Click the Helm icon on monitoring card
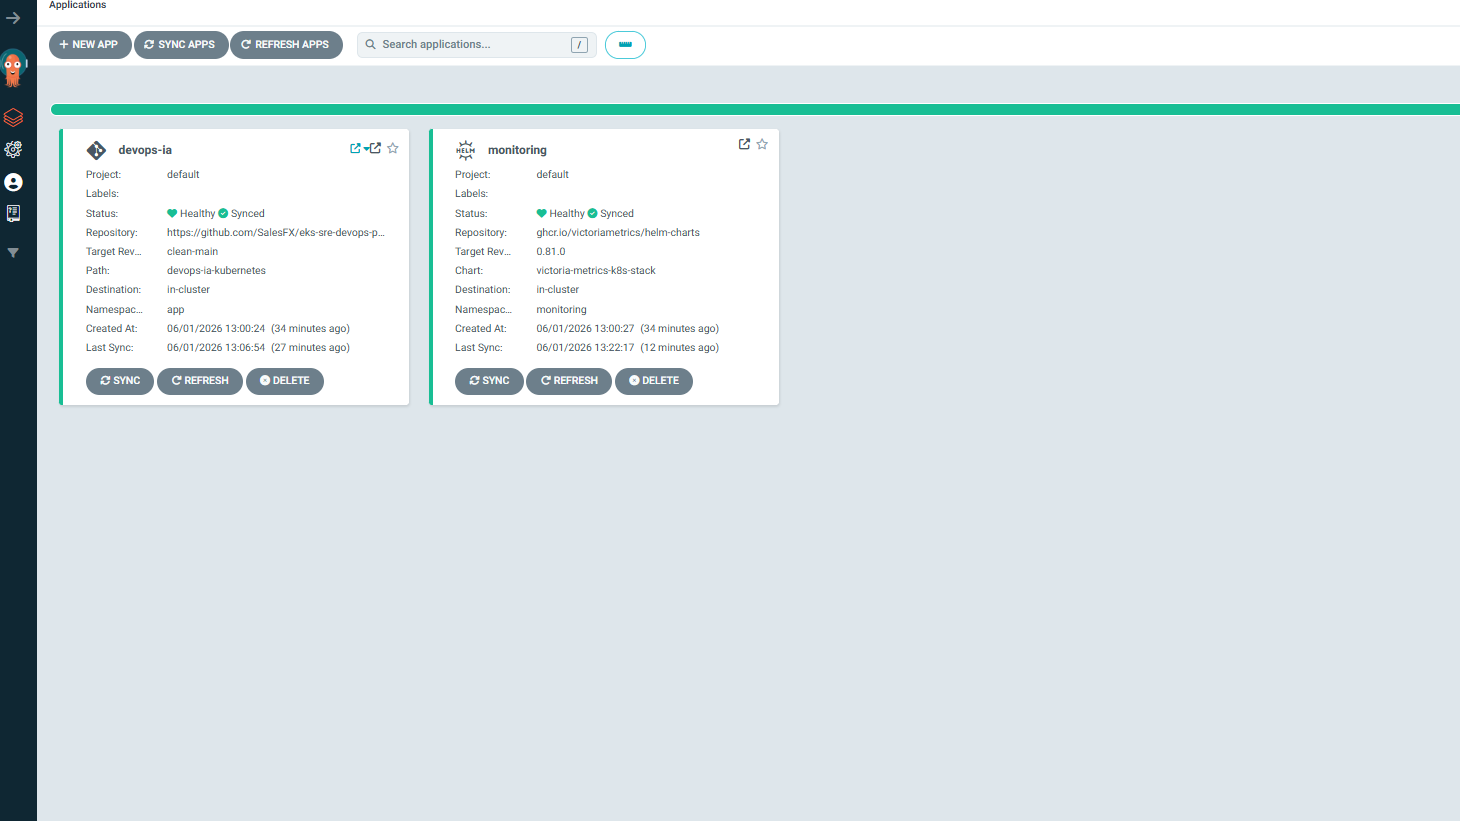Viewport: 1460px width, 821px height. (466, 150)
